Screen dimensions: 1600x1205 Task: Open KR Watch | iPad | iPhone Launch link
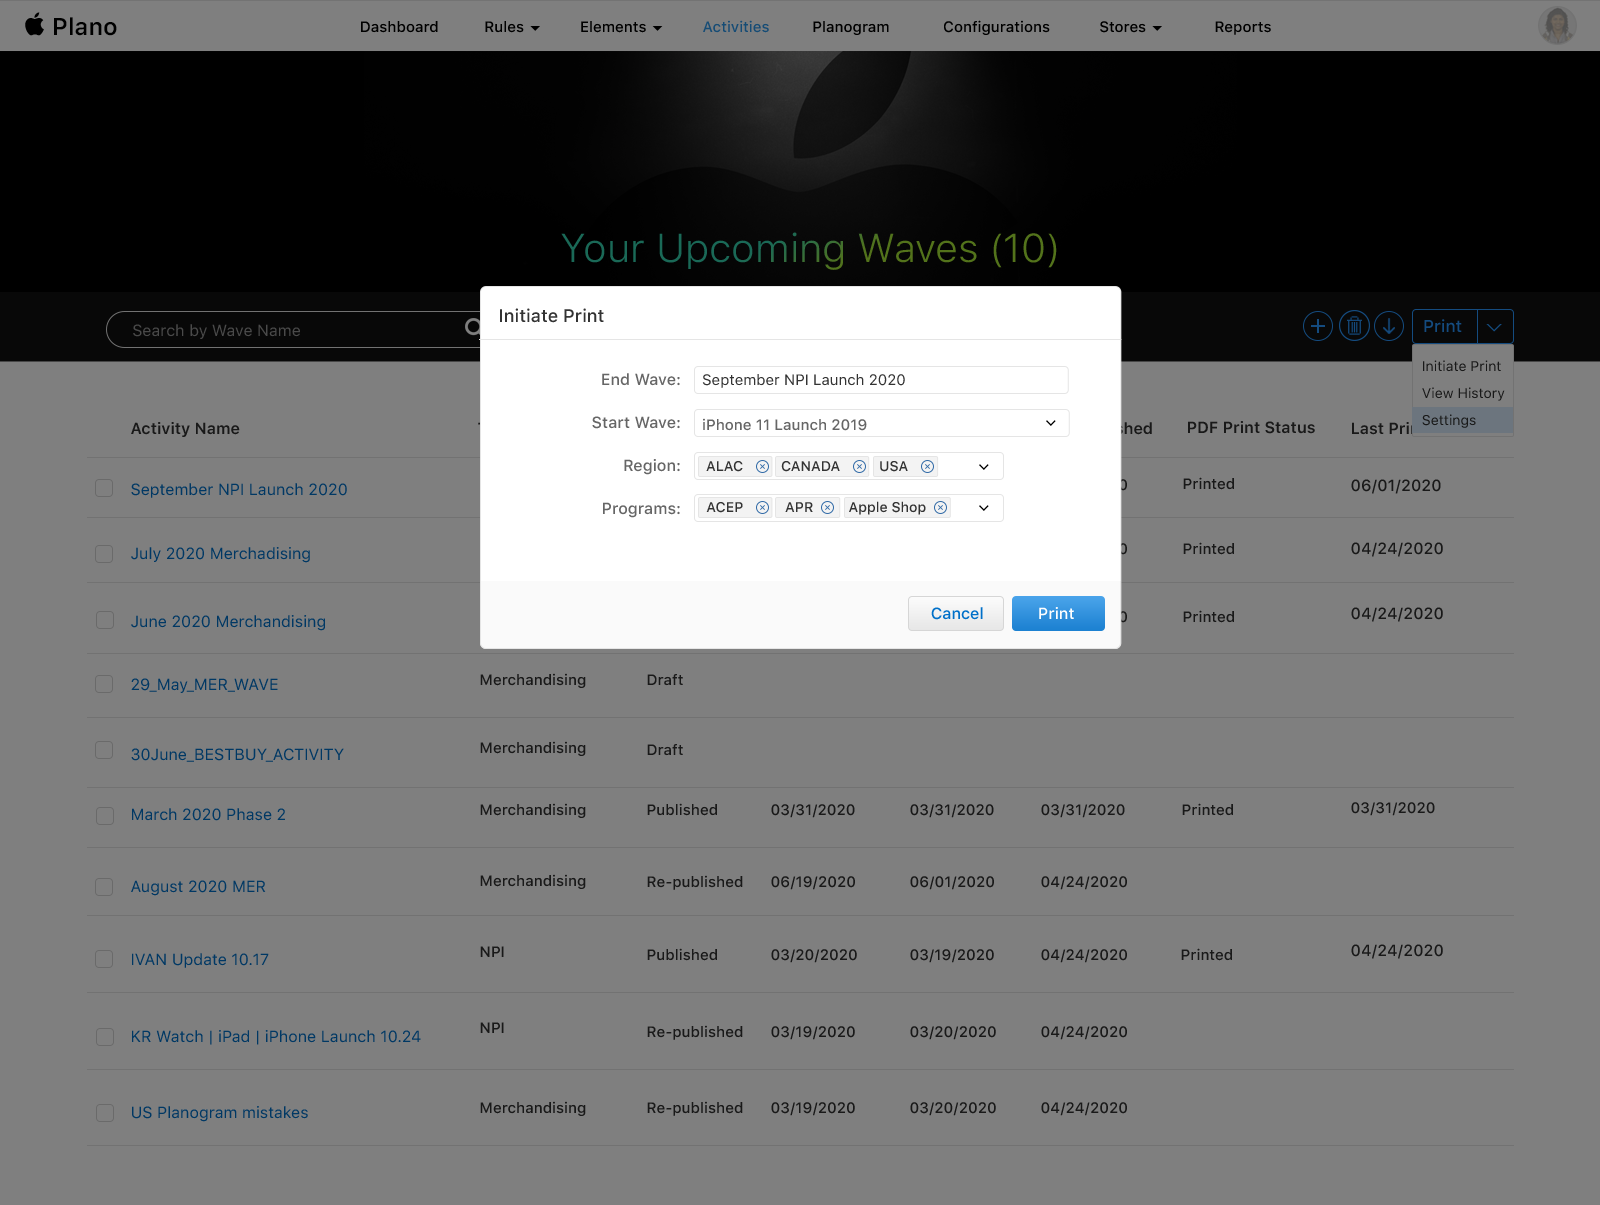tap(275, 1036)
